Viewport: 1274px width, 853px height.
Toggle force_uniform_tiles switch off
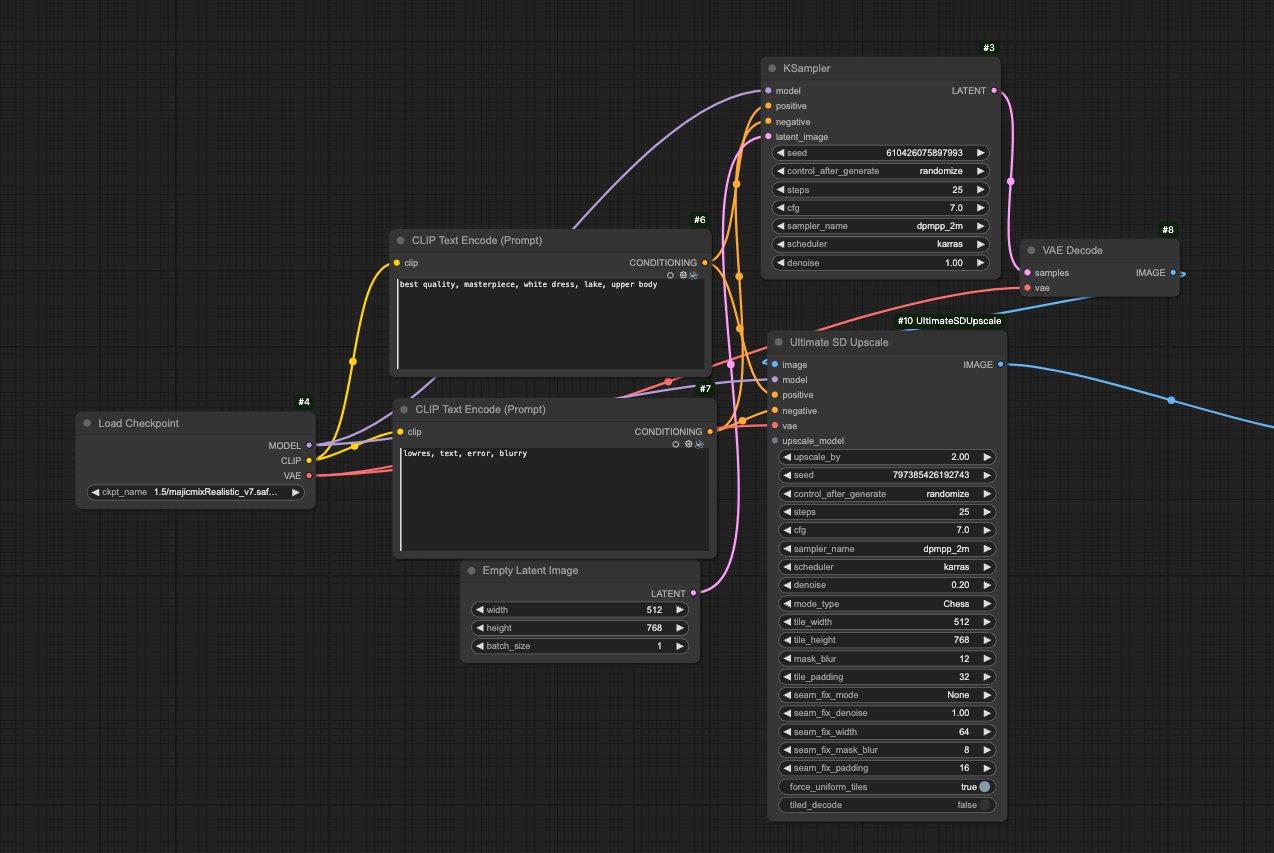(984, 787)
